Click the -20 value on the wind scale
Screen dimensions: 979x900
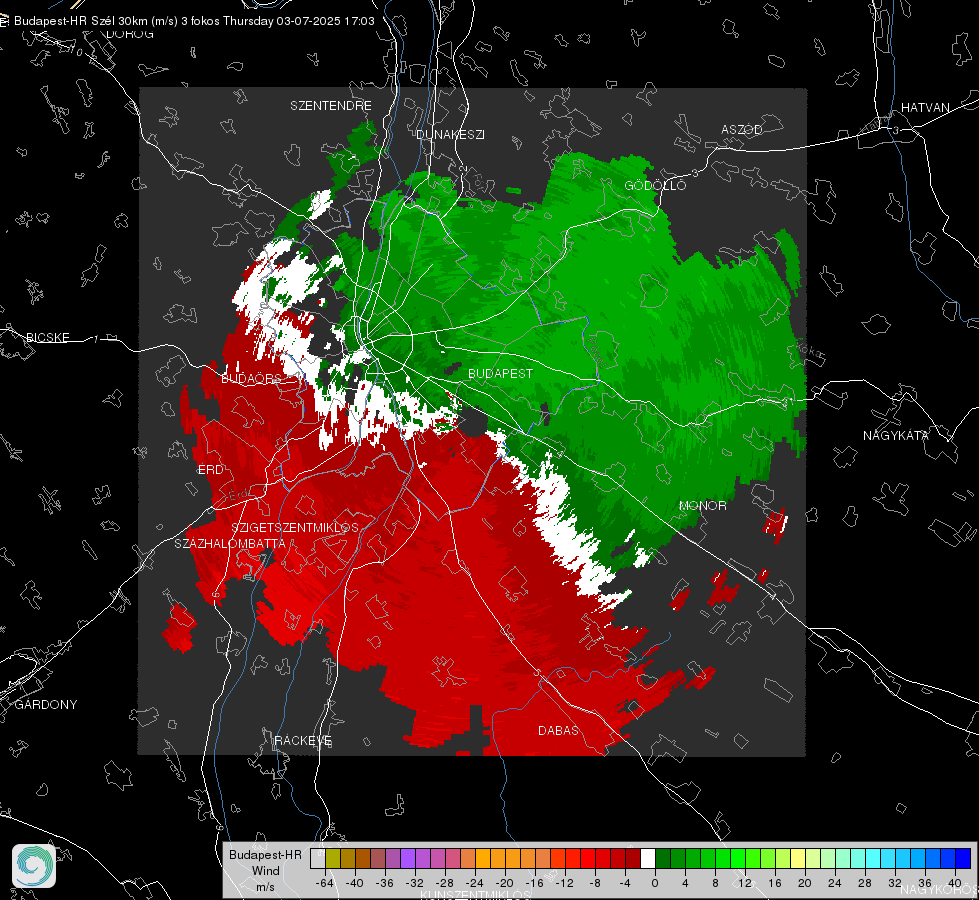(504, 883)
